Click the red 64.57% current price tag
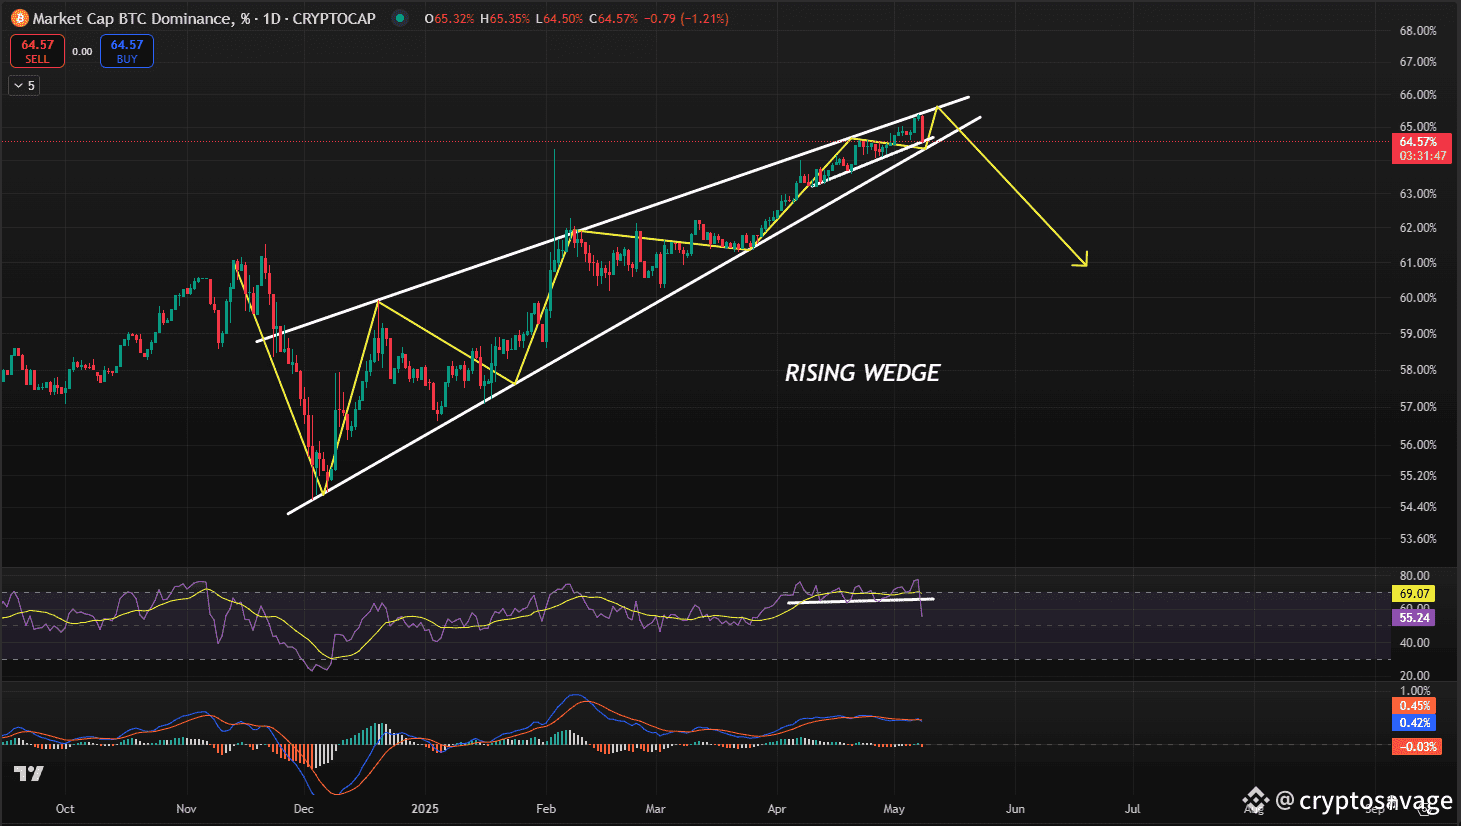Screen dimensions: 1461x826 click(x=1419, y=142)
